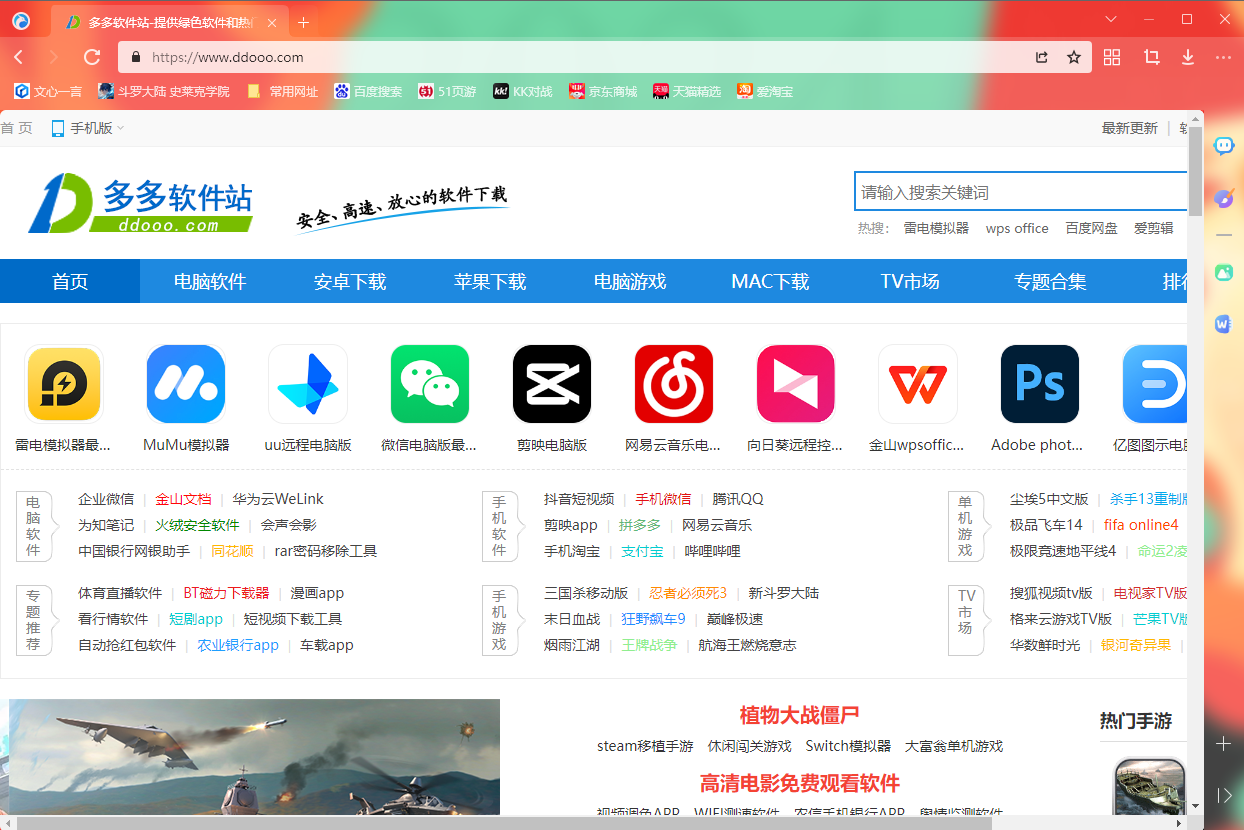Open the browser more options menu

tap(1224, 57)
